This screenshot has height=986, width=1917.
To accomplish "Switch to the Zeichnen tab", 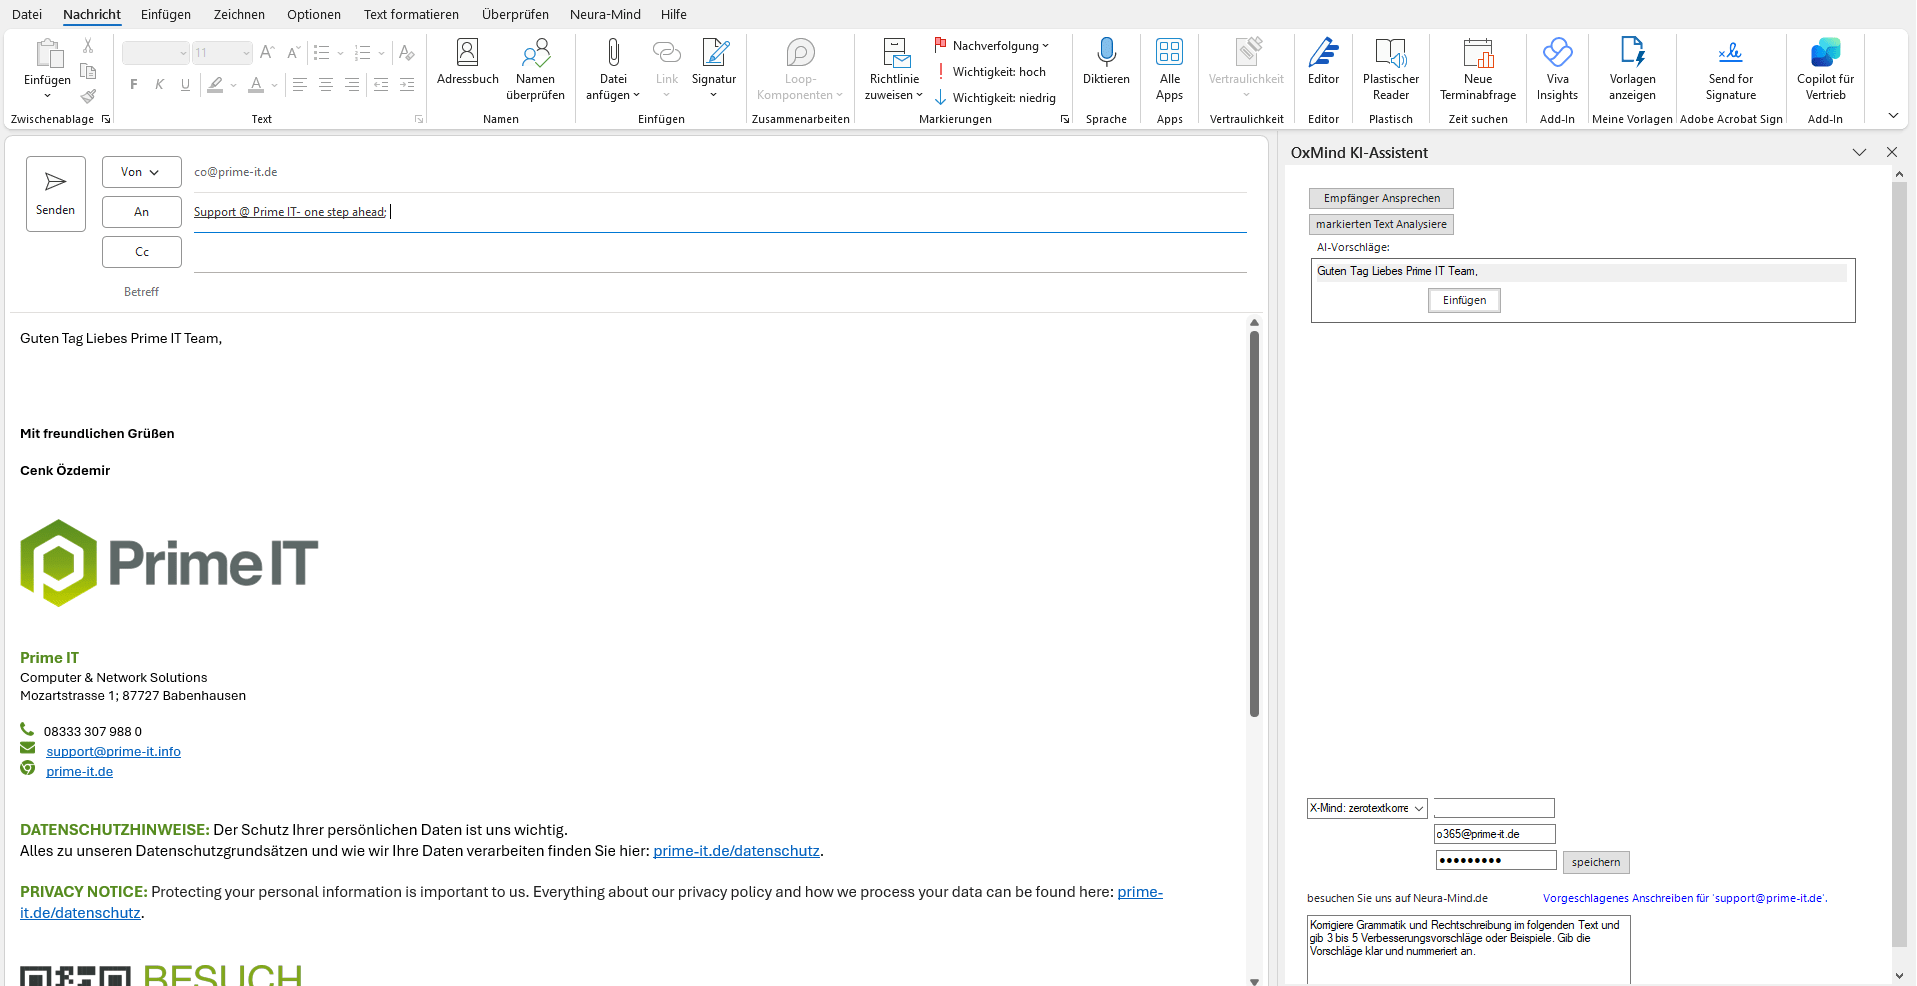I will (x=239, y=14).
